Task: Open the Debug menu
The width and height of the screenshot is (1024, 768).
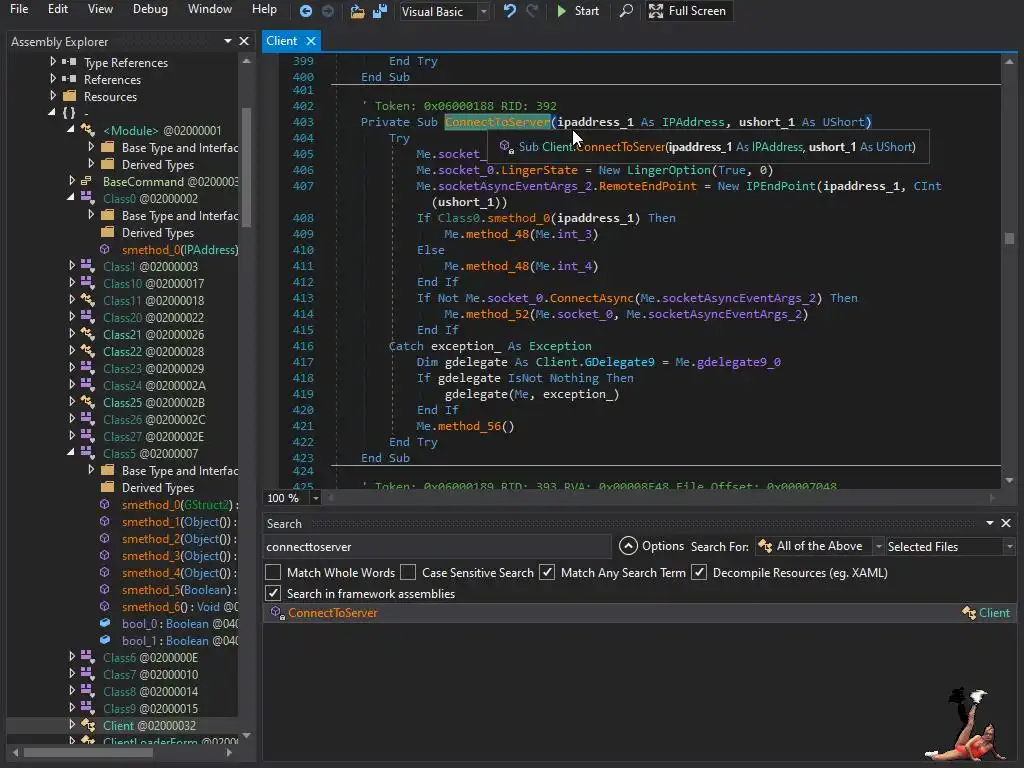Action: [150, 9]
